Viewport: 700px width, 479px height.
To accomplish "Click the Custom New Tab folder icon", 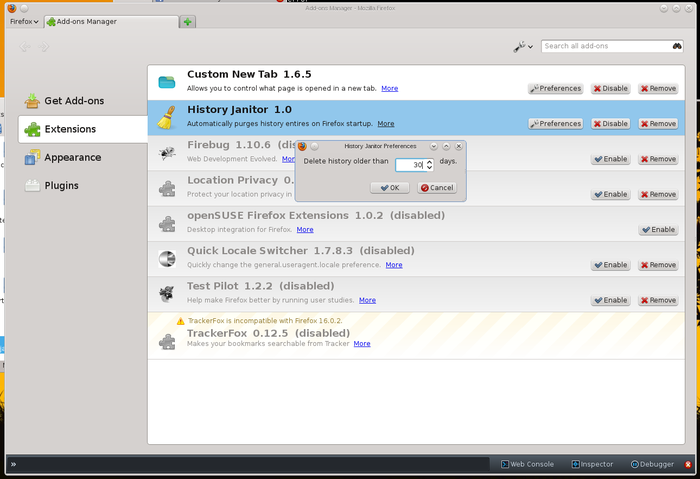I will (x=167, y=82).
